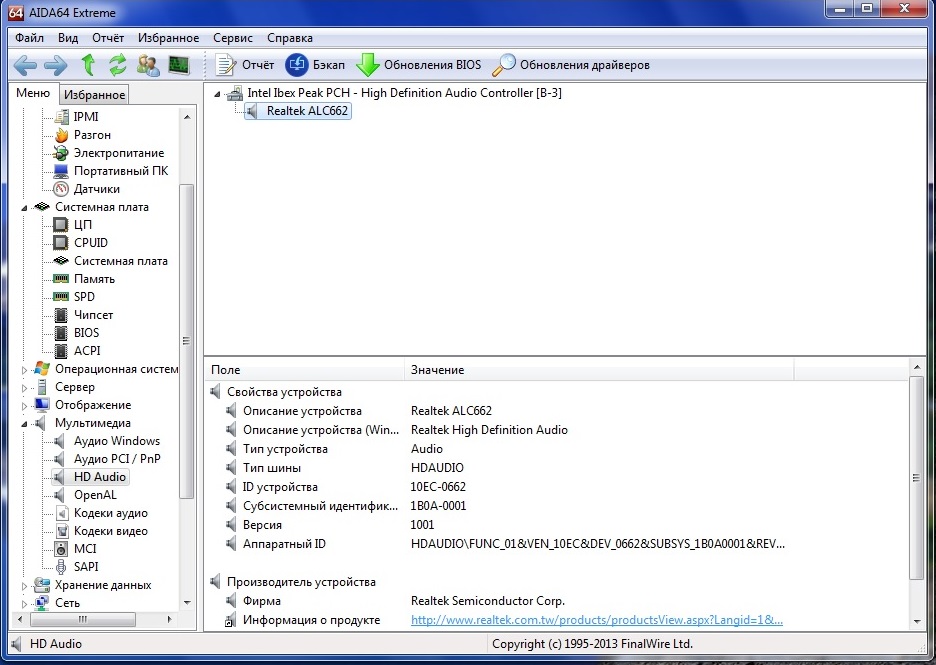Switch to the Избранное tab
This screenshot has height=665, width=936.
[94, 95]
